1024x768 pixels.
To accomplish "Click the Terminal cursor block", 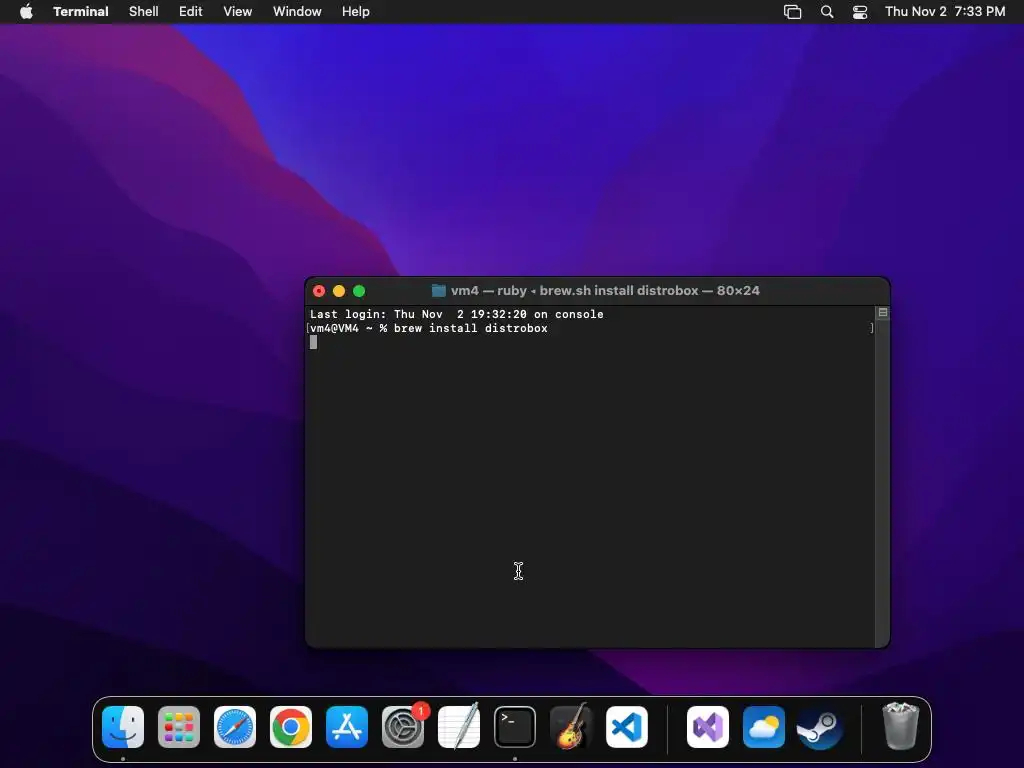I will click(x=313, y=342).
